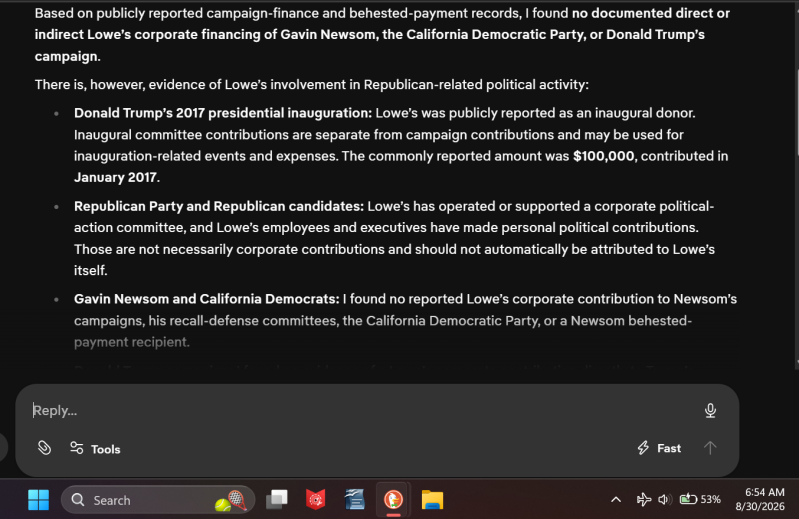This screenshot has height=519, width=799.
Task: Open the DuckDuckGo browser taskbar icon
Action: click(393, 500)
